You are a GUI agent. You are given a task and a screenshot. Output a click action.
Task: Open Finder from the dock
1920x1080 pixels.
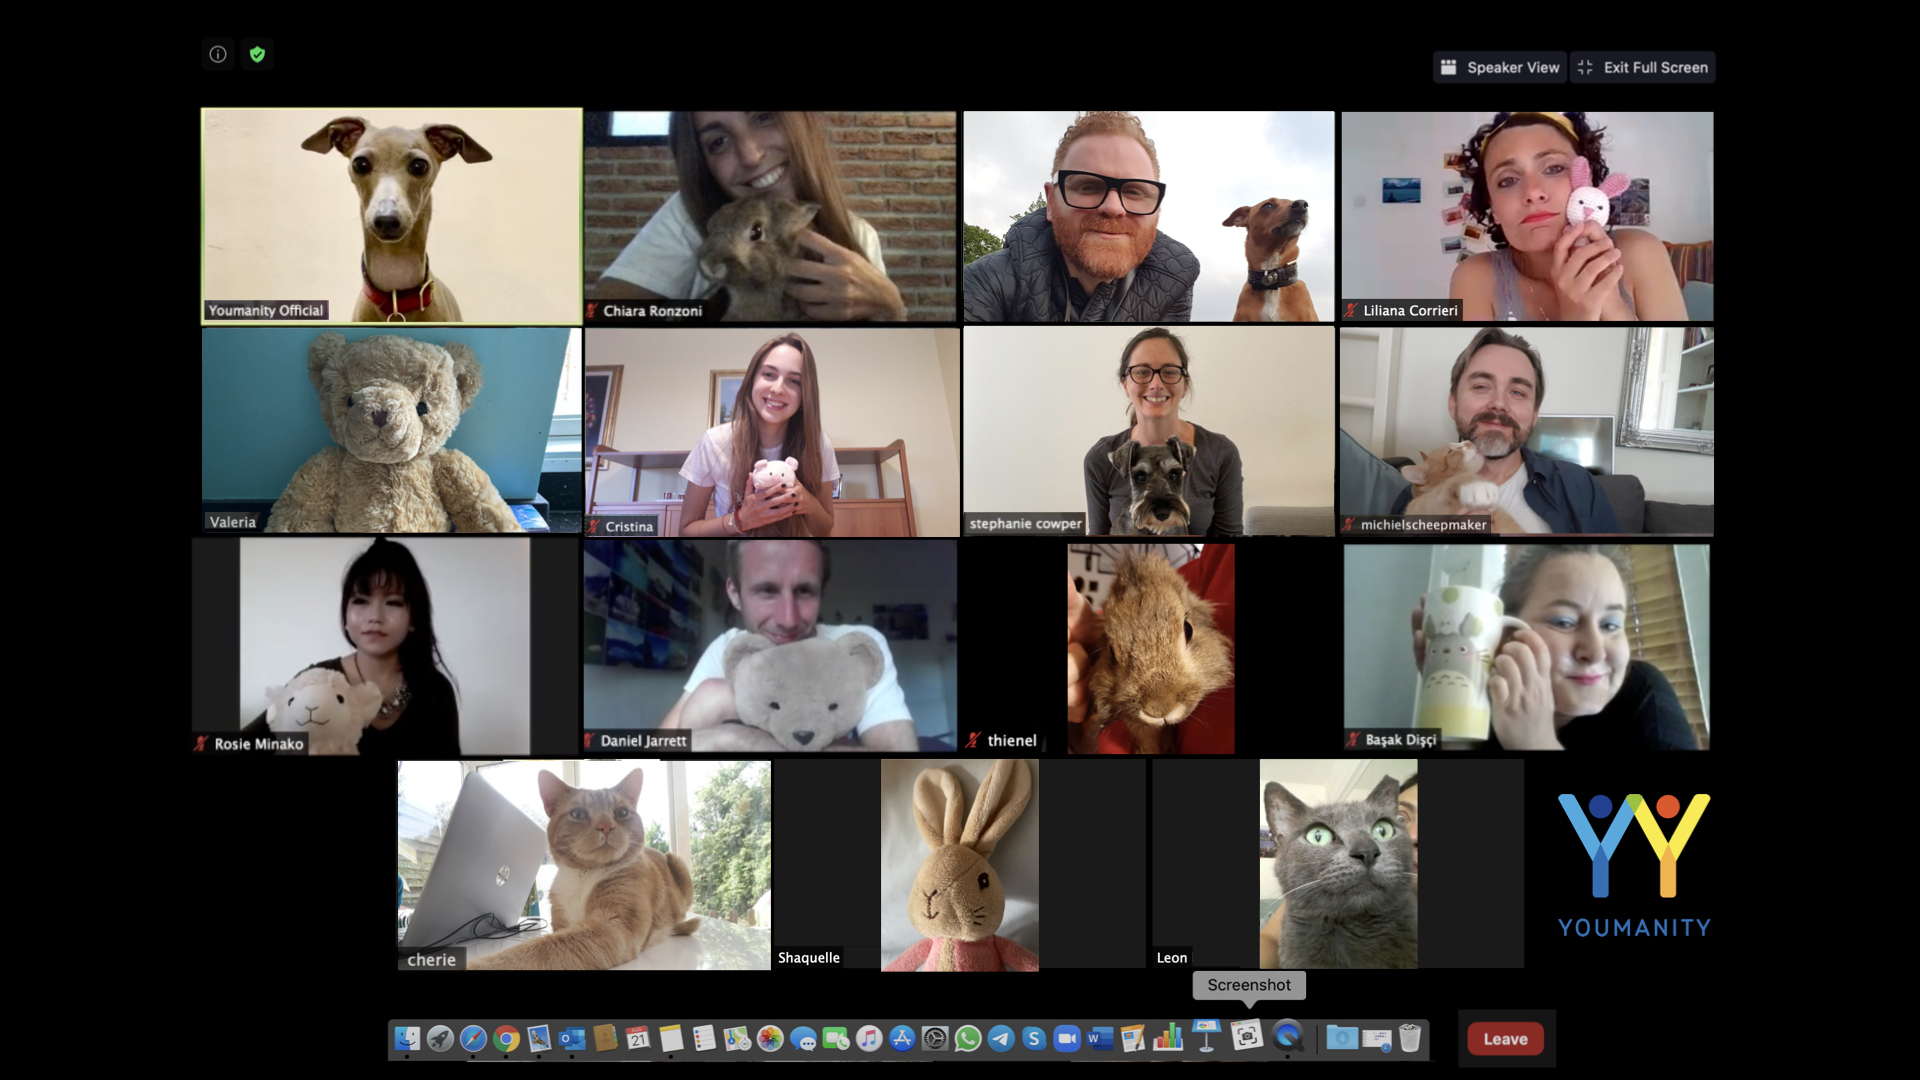[407, 1039]
